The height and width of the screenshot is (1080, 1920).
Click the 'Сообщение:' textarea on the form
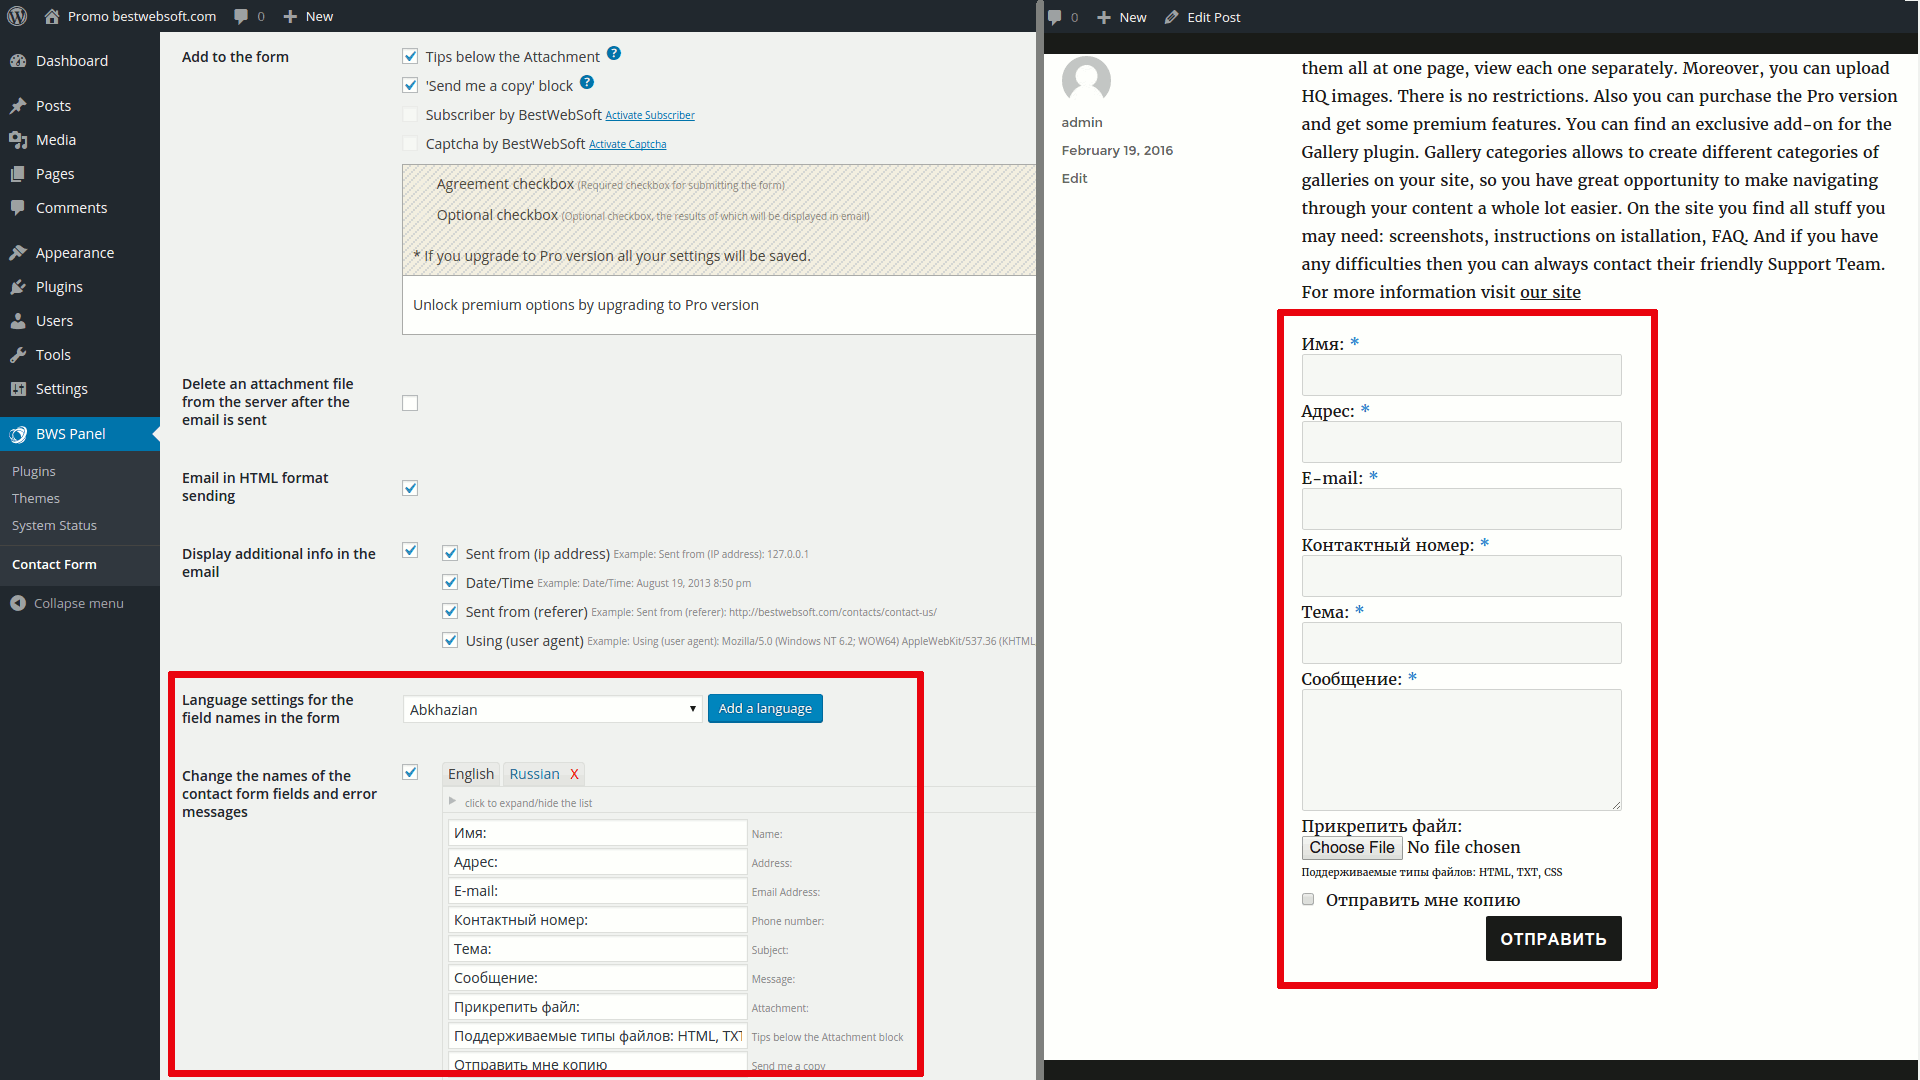tap(1461, 750)
